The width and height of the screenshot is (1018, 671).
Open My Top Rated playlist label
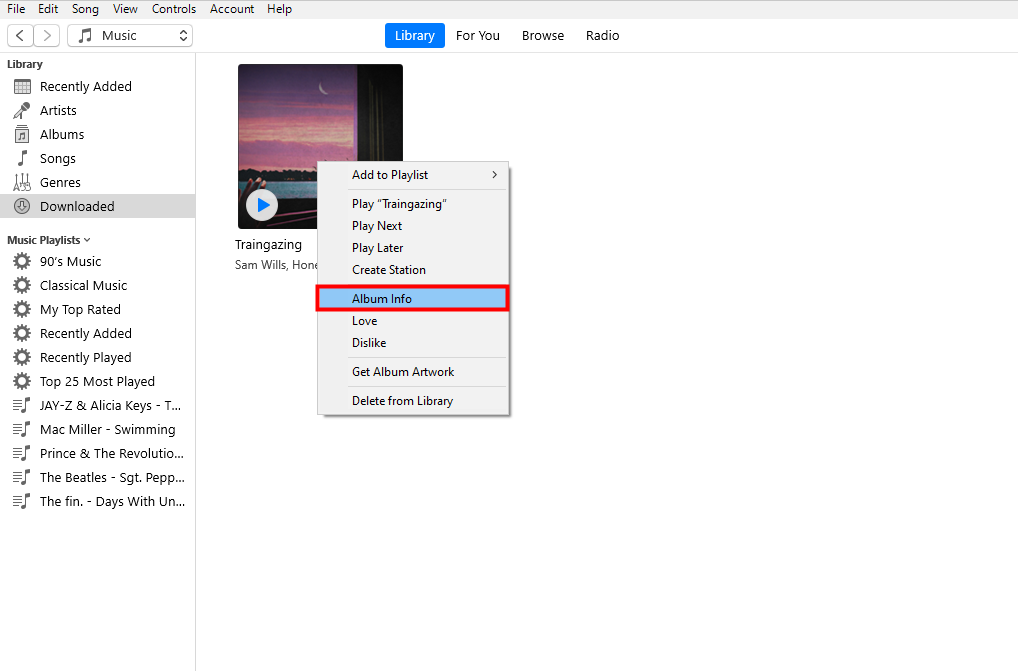point(81,310)
